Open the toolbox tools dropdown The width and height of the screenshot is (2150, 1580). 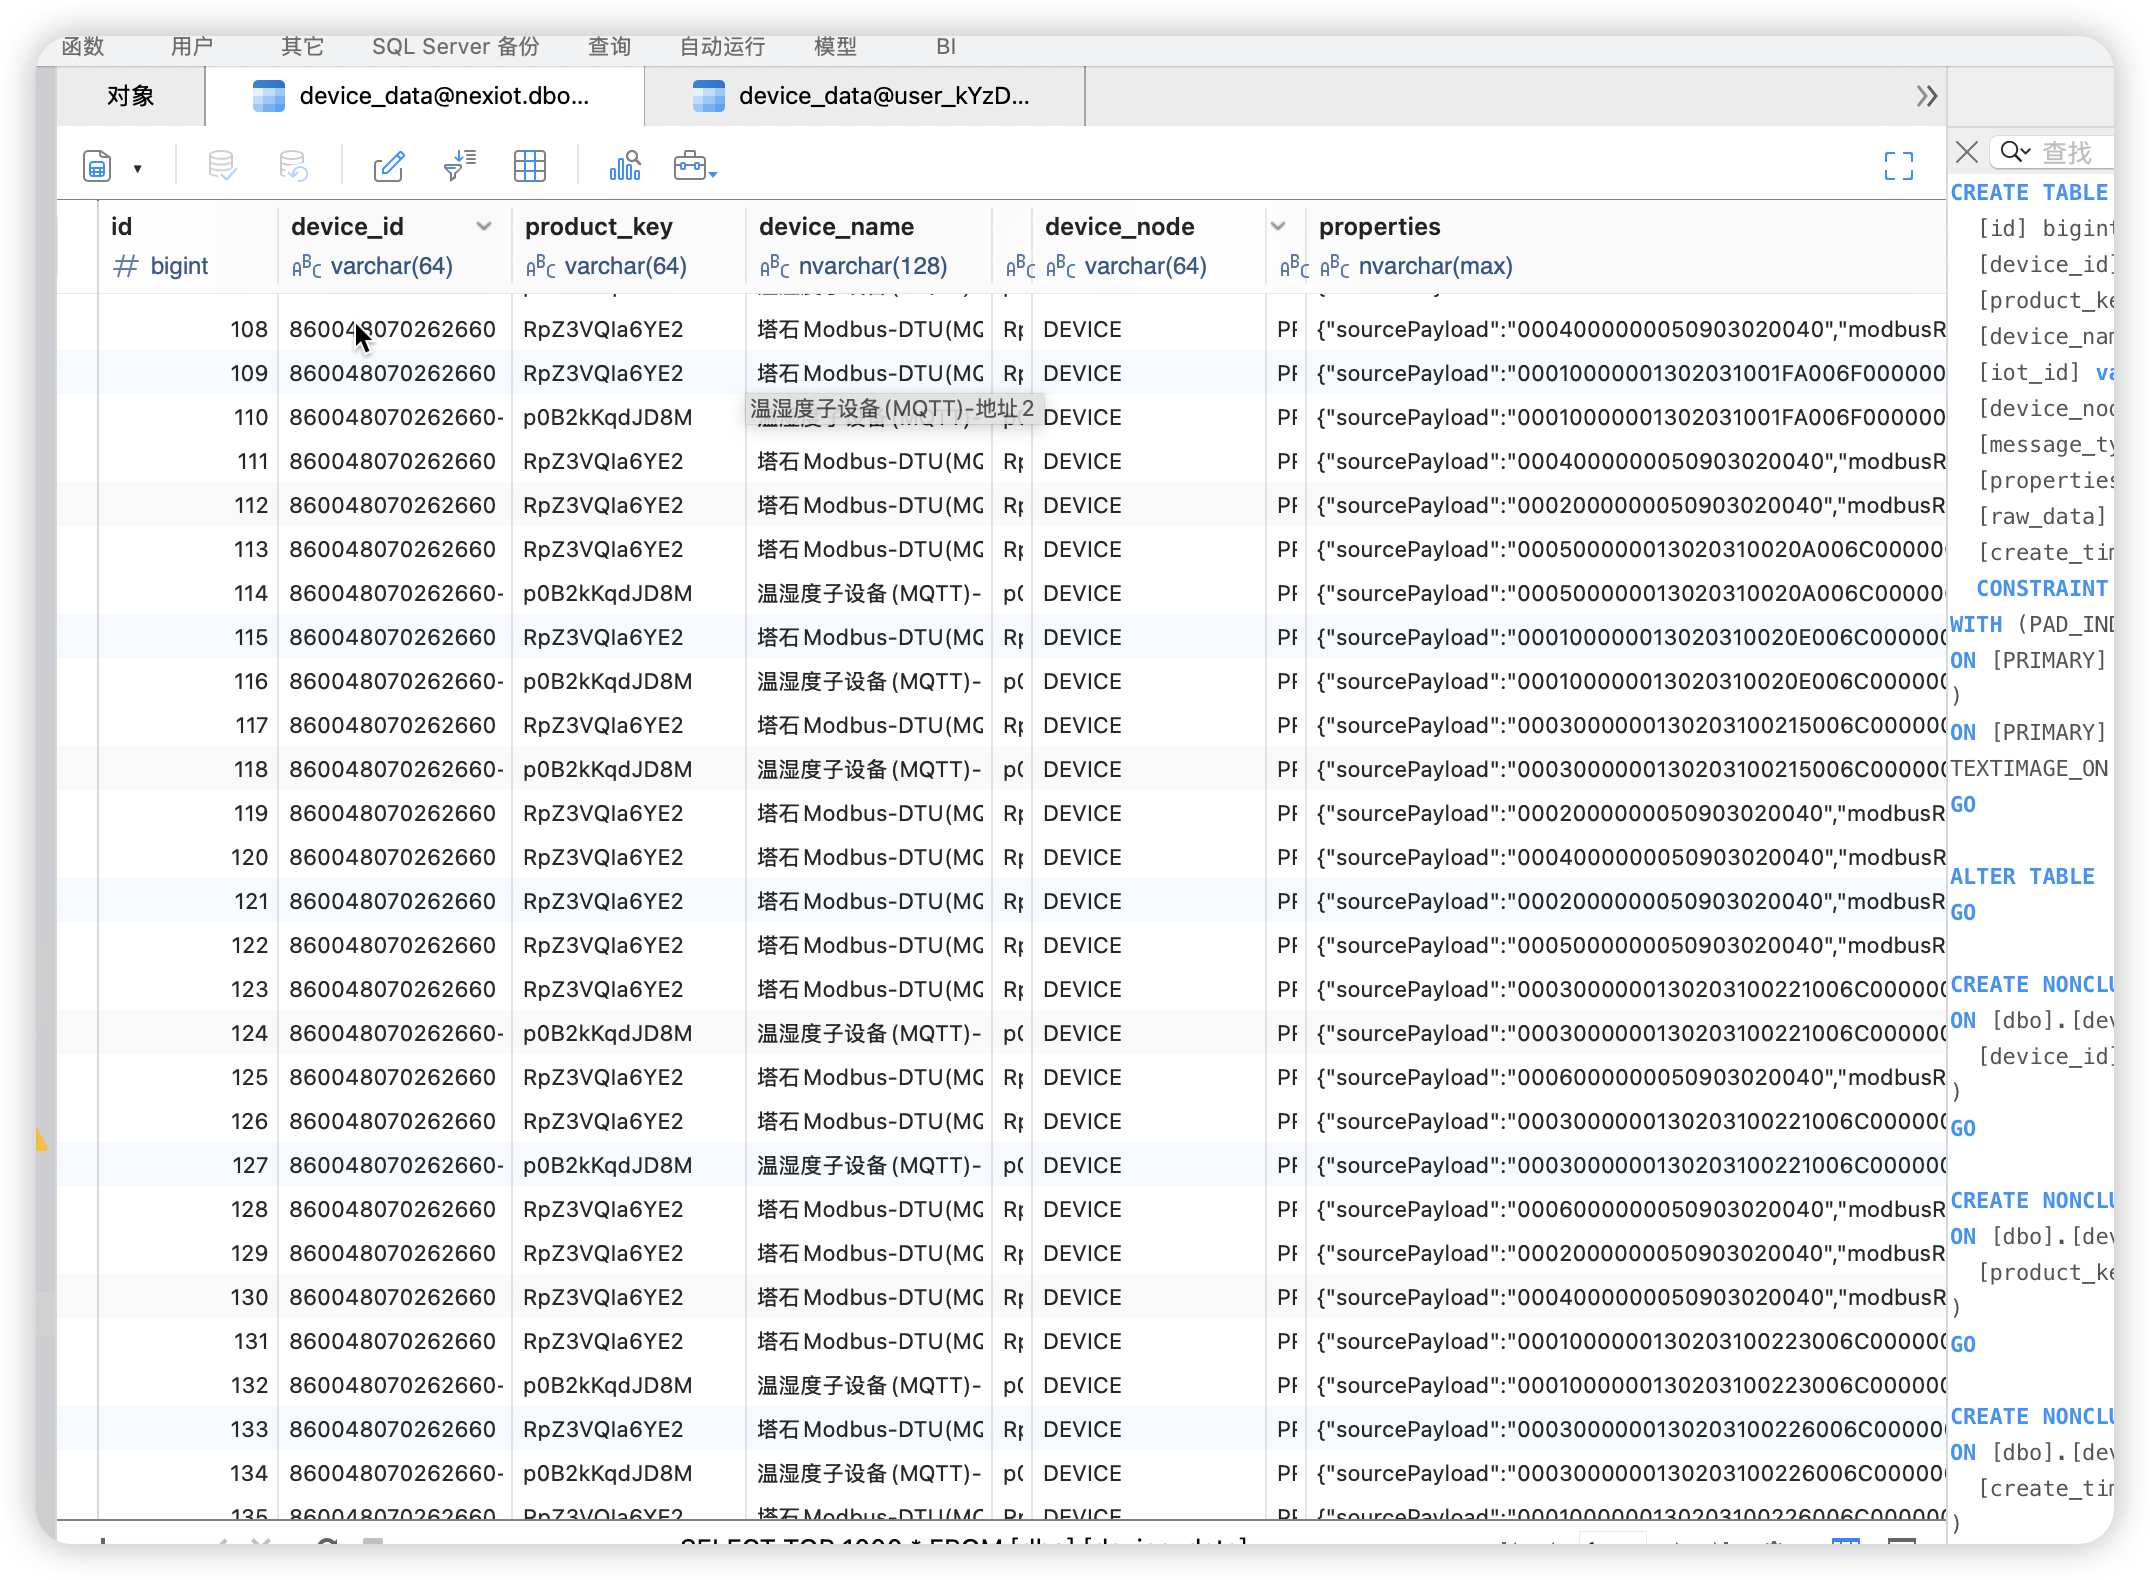click(x=696, y=166)
